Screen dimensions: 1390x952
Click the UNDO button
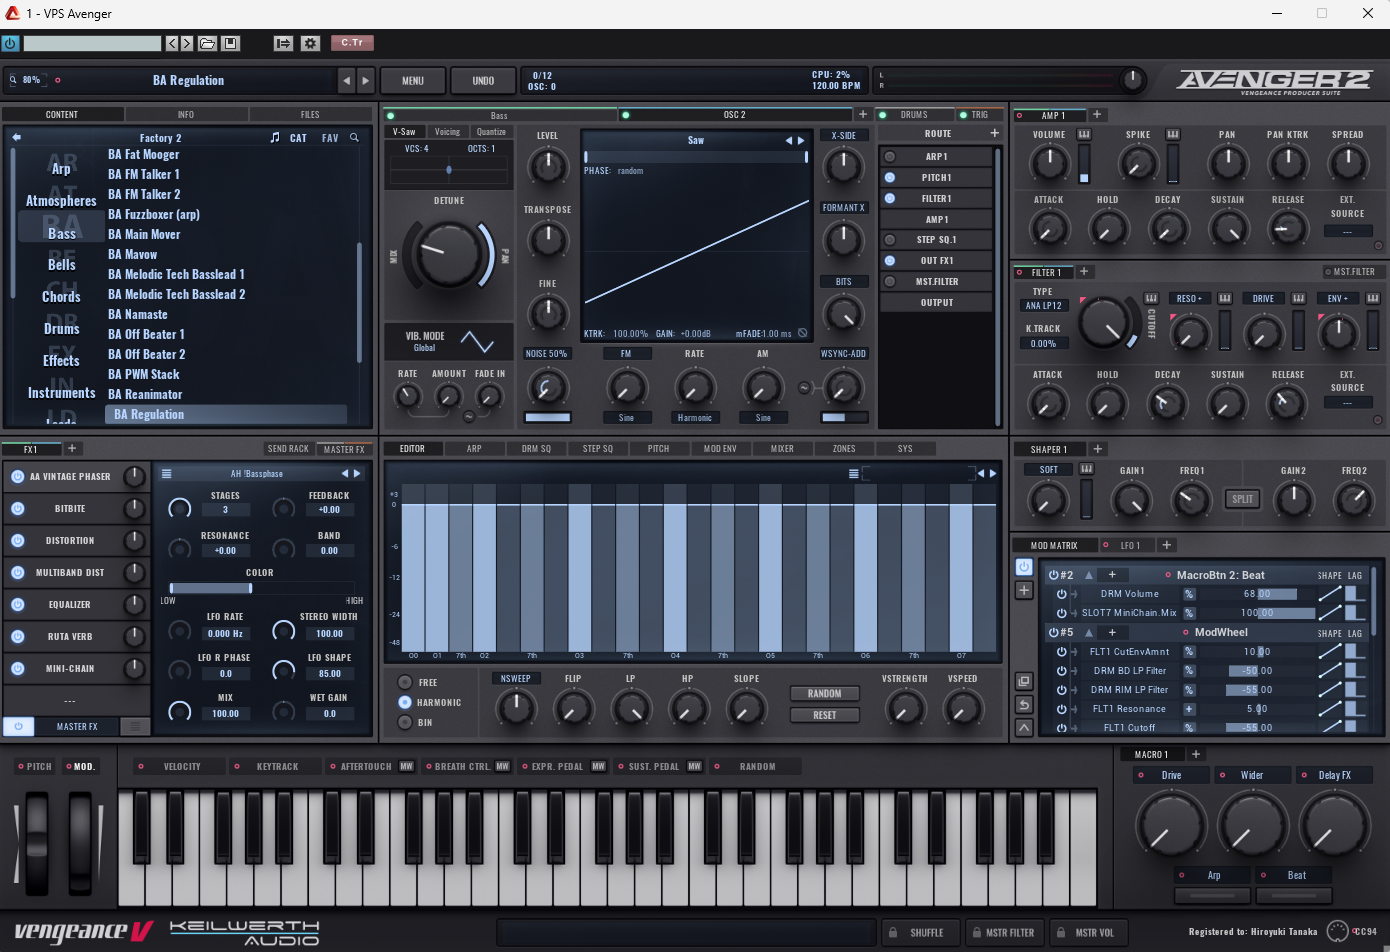pyautogui.click(x=483, y=81)
